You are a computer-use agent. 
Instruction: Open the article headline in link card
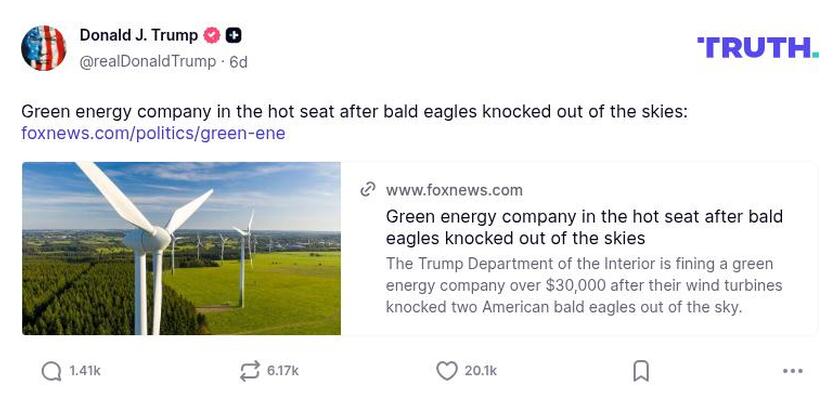584,227
